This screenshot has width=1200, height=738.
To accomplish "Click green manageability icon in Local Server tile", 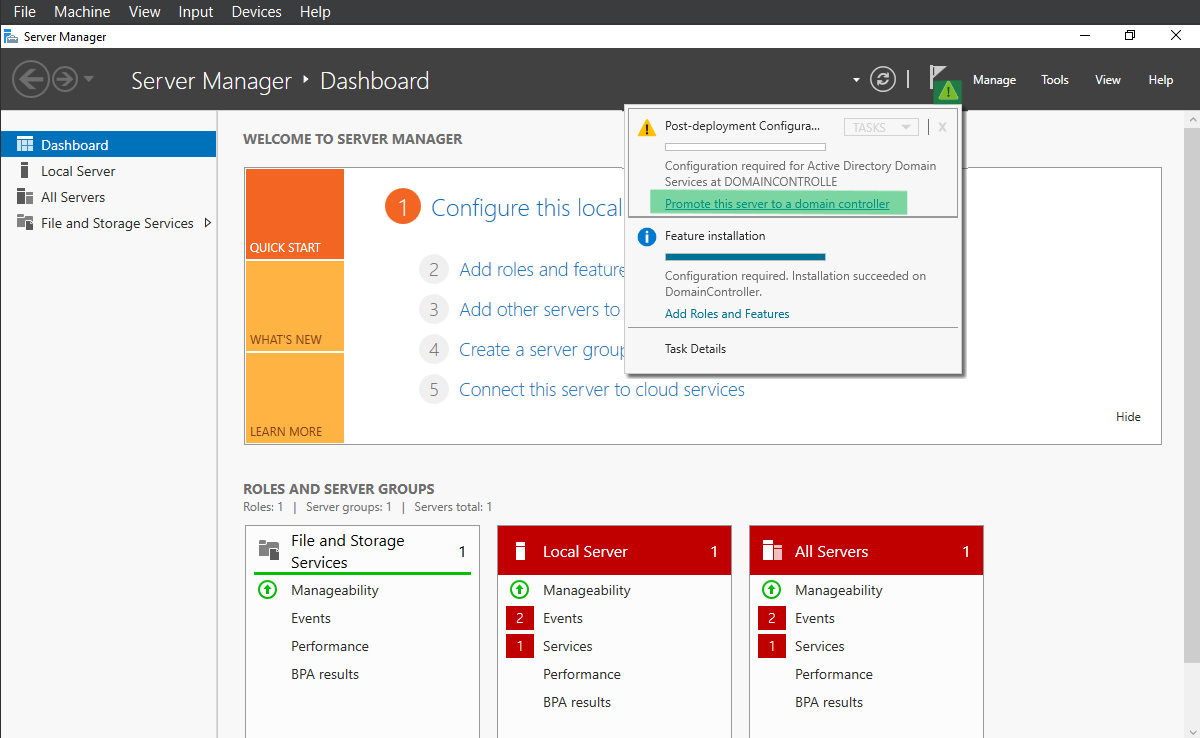I will click(519, 590).
